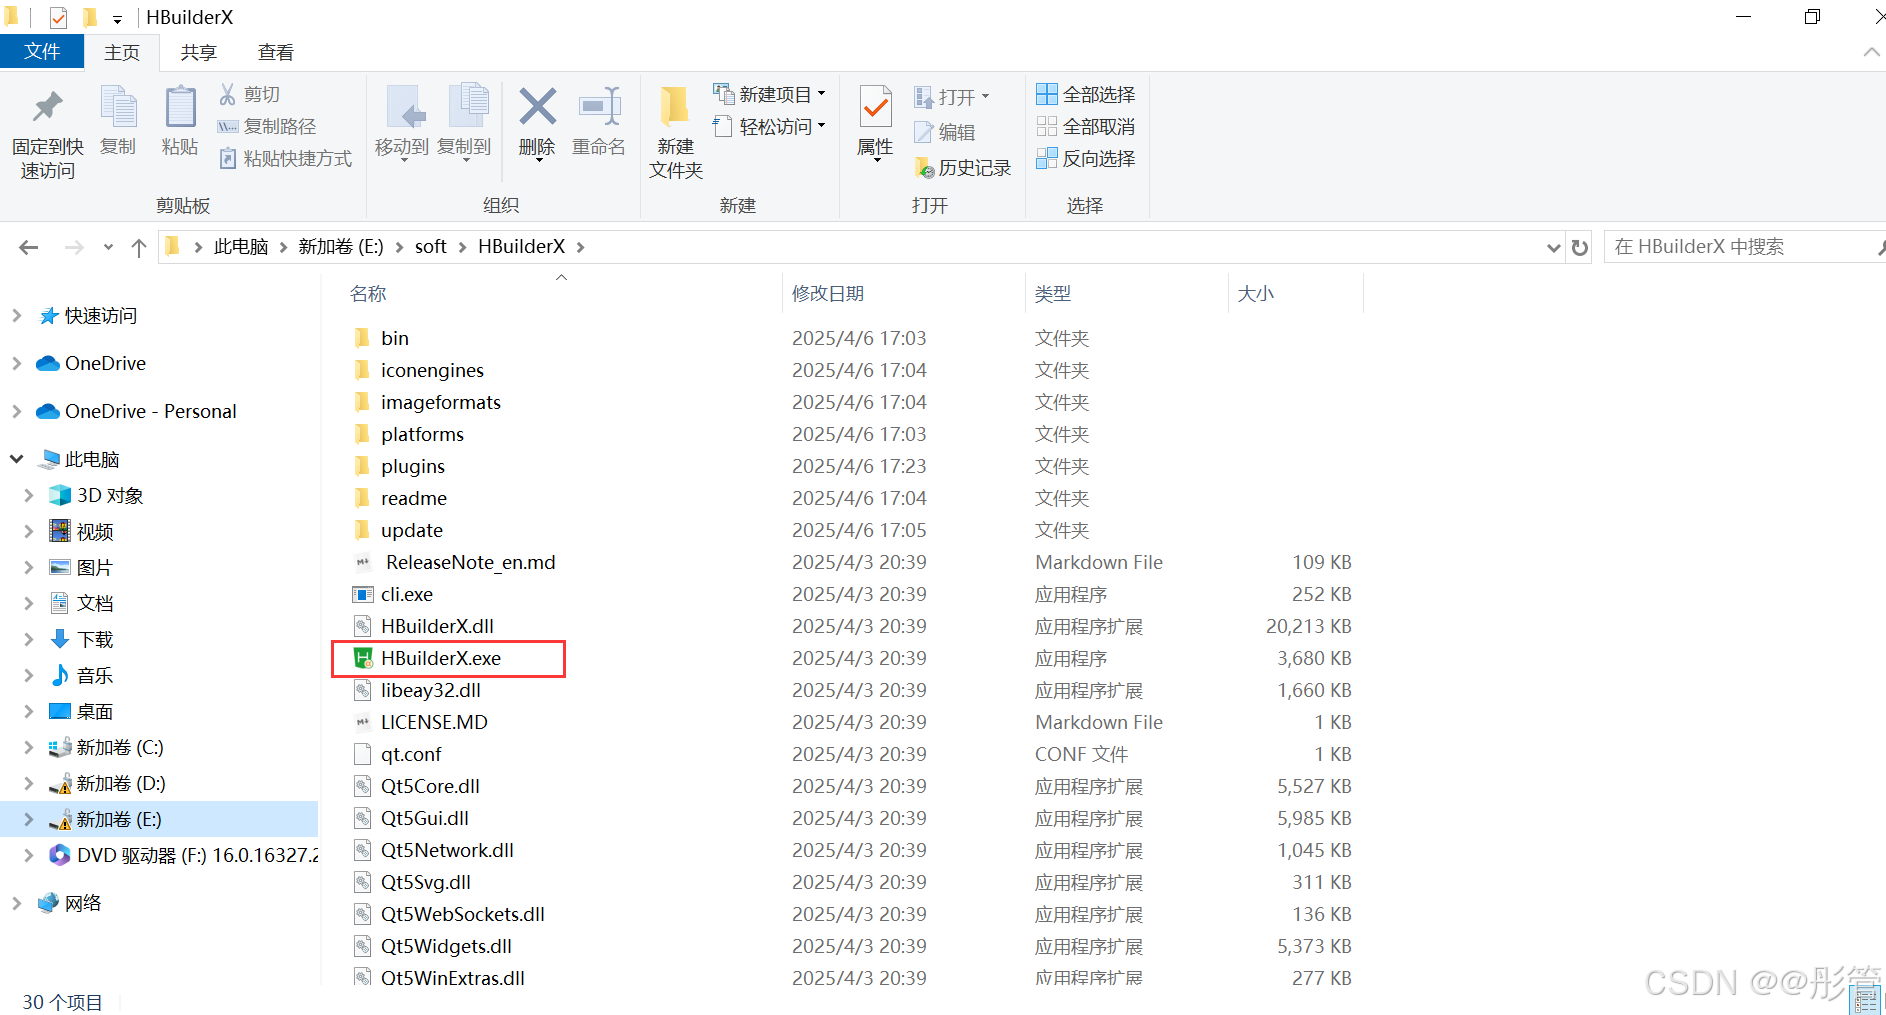Go up one folder level arrow
Screen dimensions: 1886x1015
point(139,247)
